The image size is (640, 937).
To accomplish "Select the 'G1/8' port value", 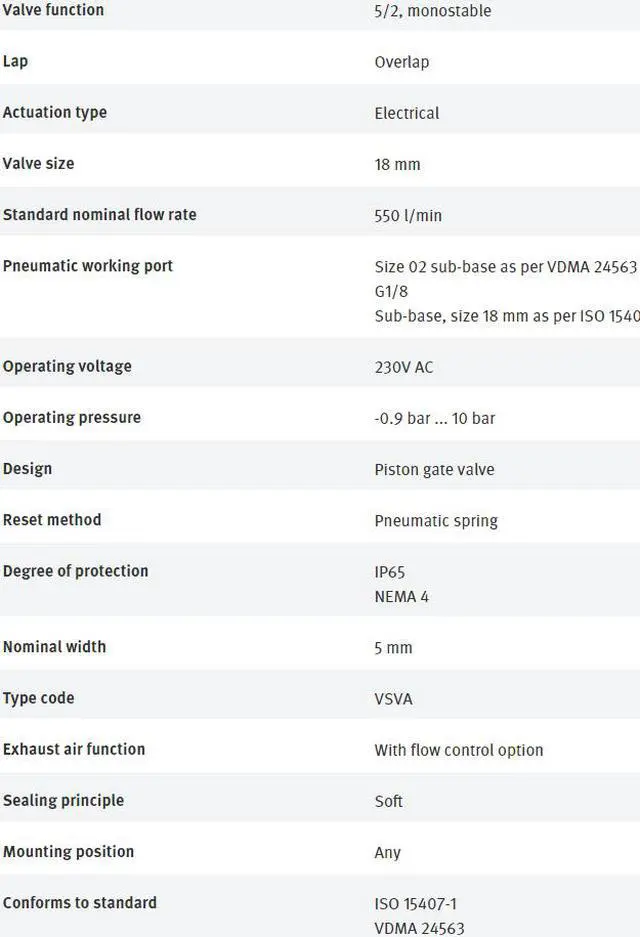I will point(391,292).
